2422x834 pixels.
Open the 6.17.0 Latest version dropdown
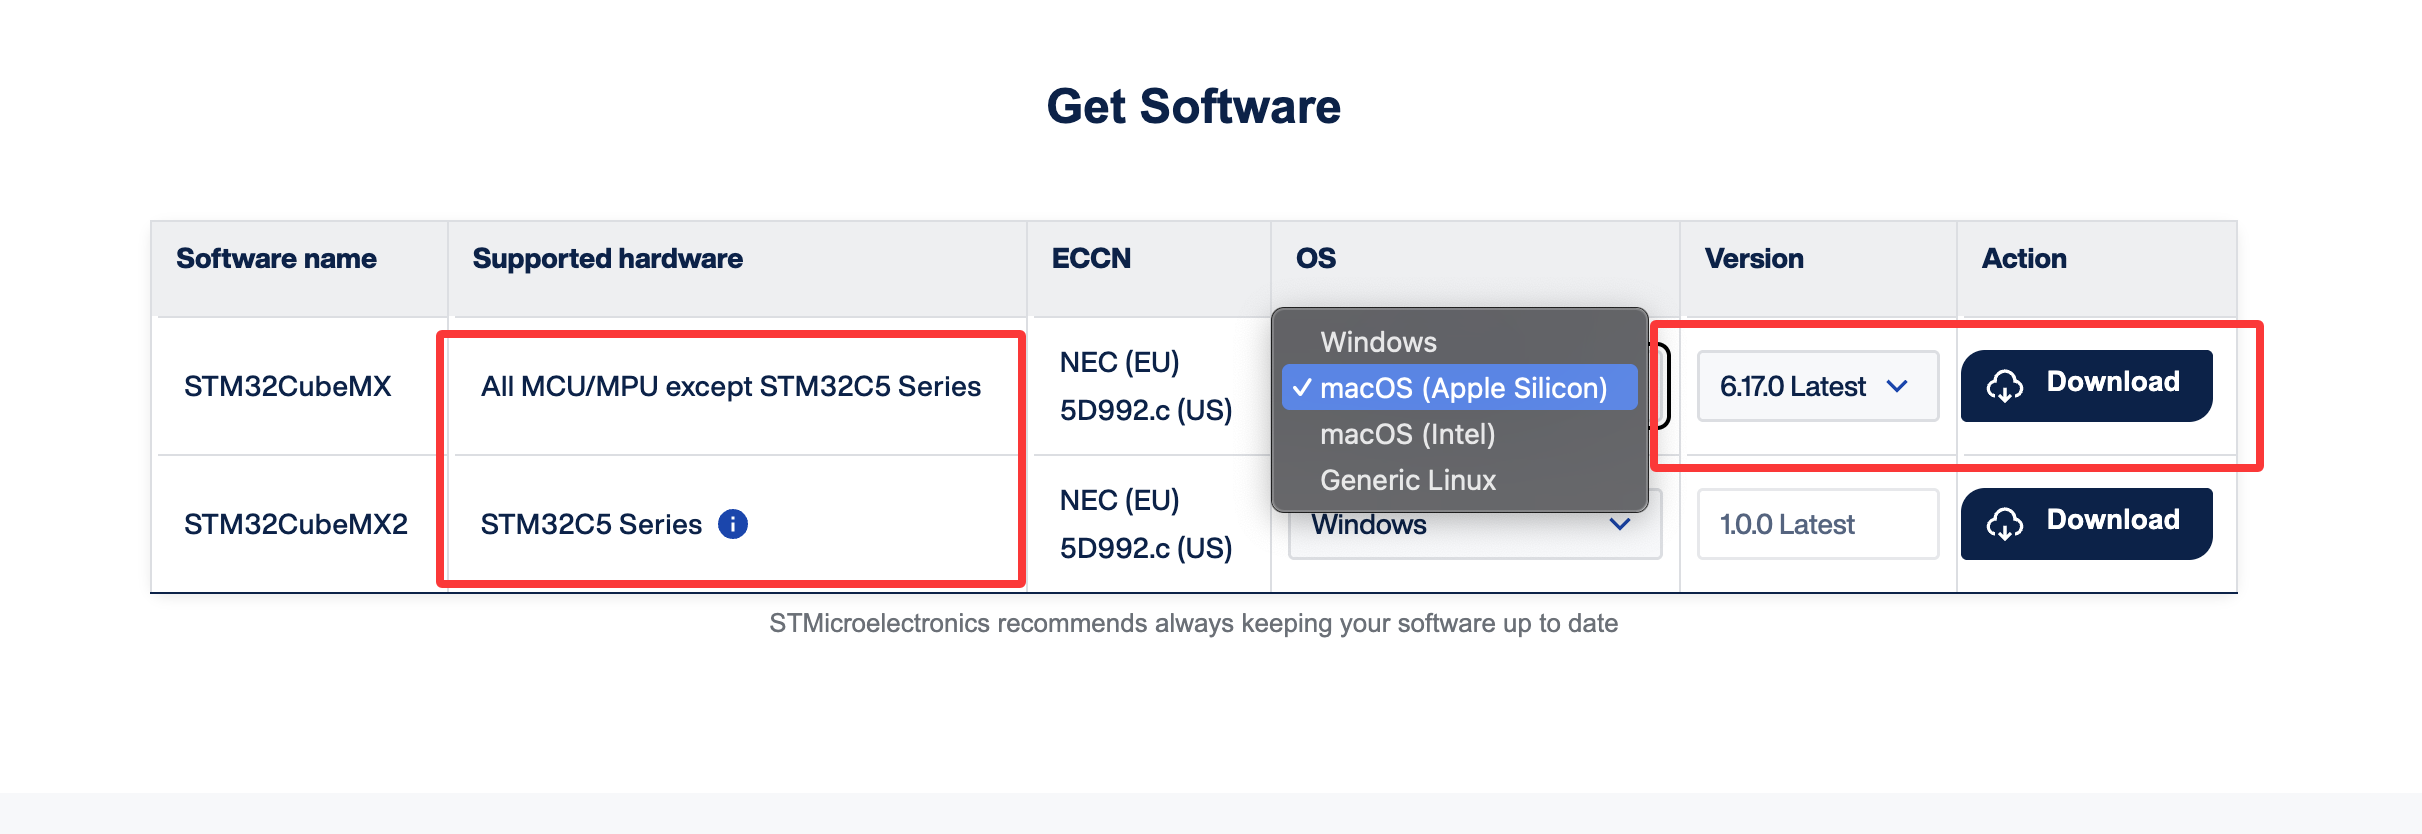coord(1816,386)
